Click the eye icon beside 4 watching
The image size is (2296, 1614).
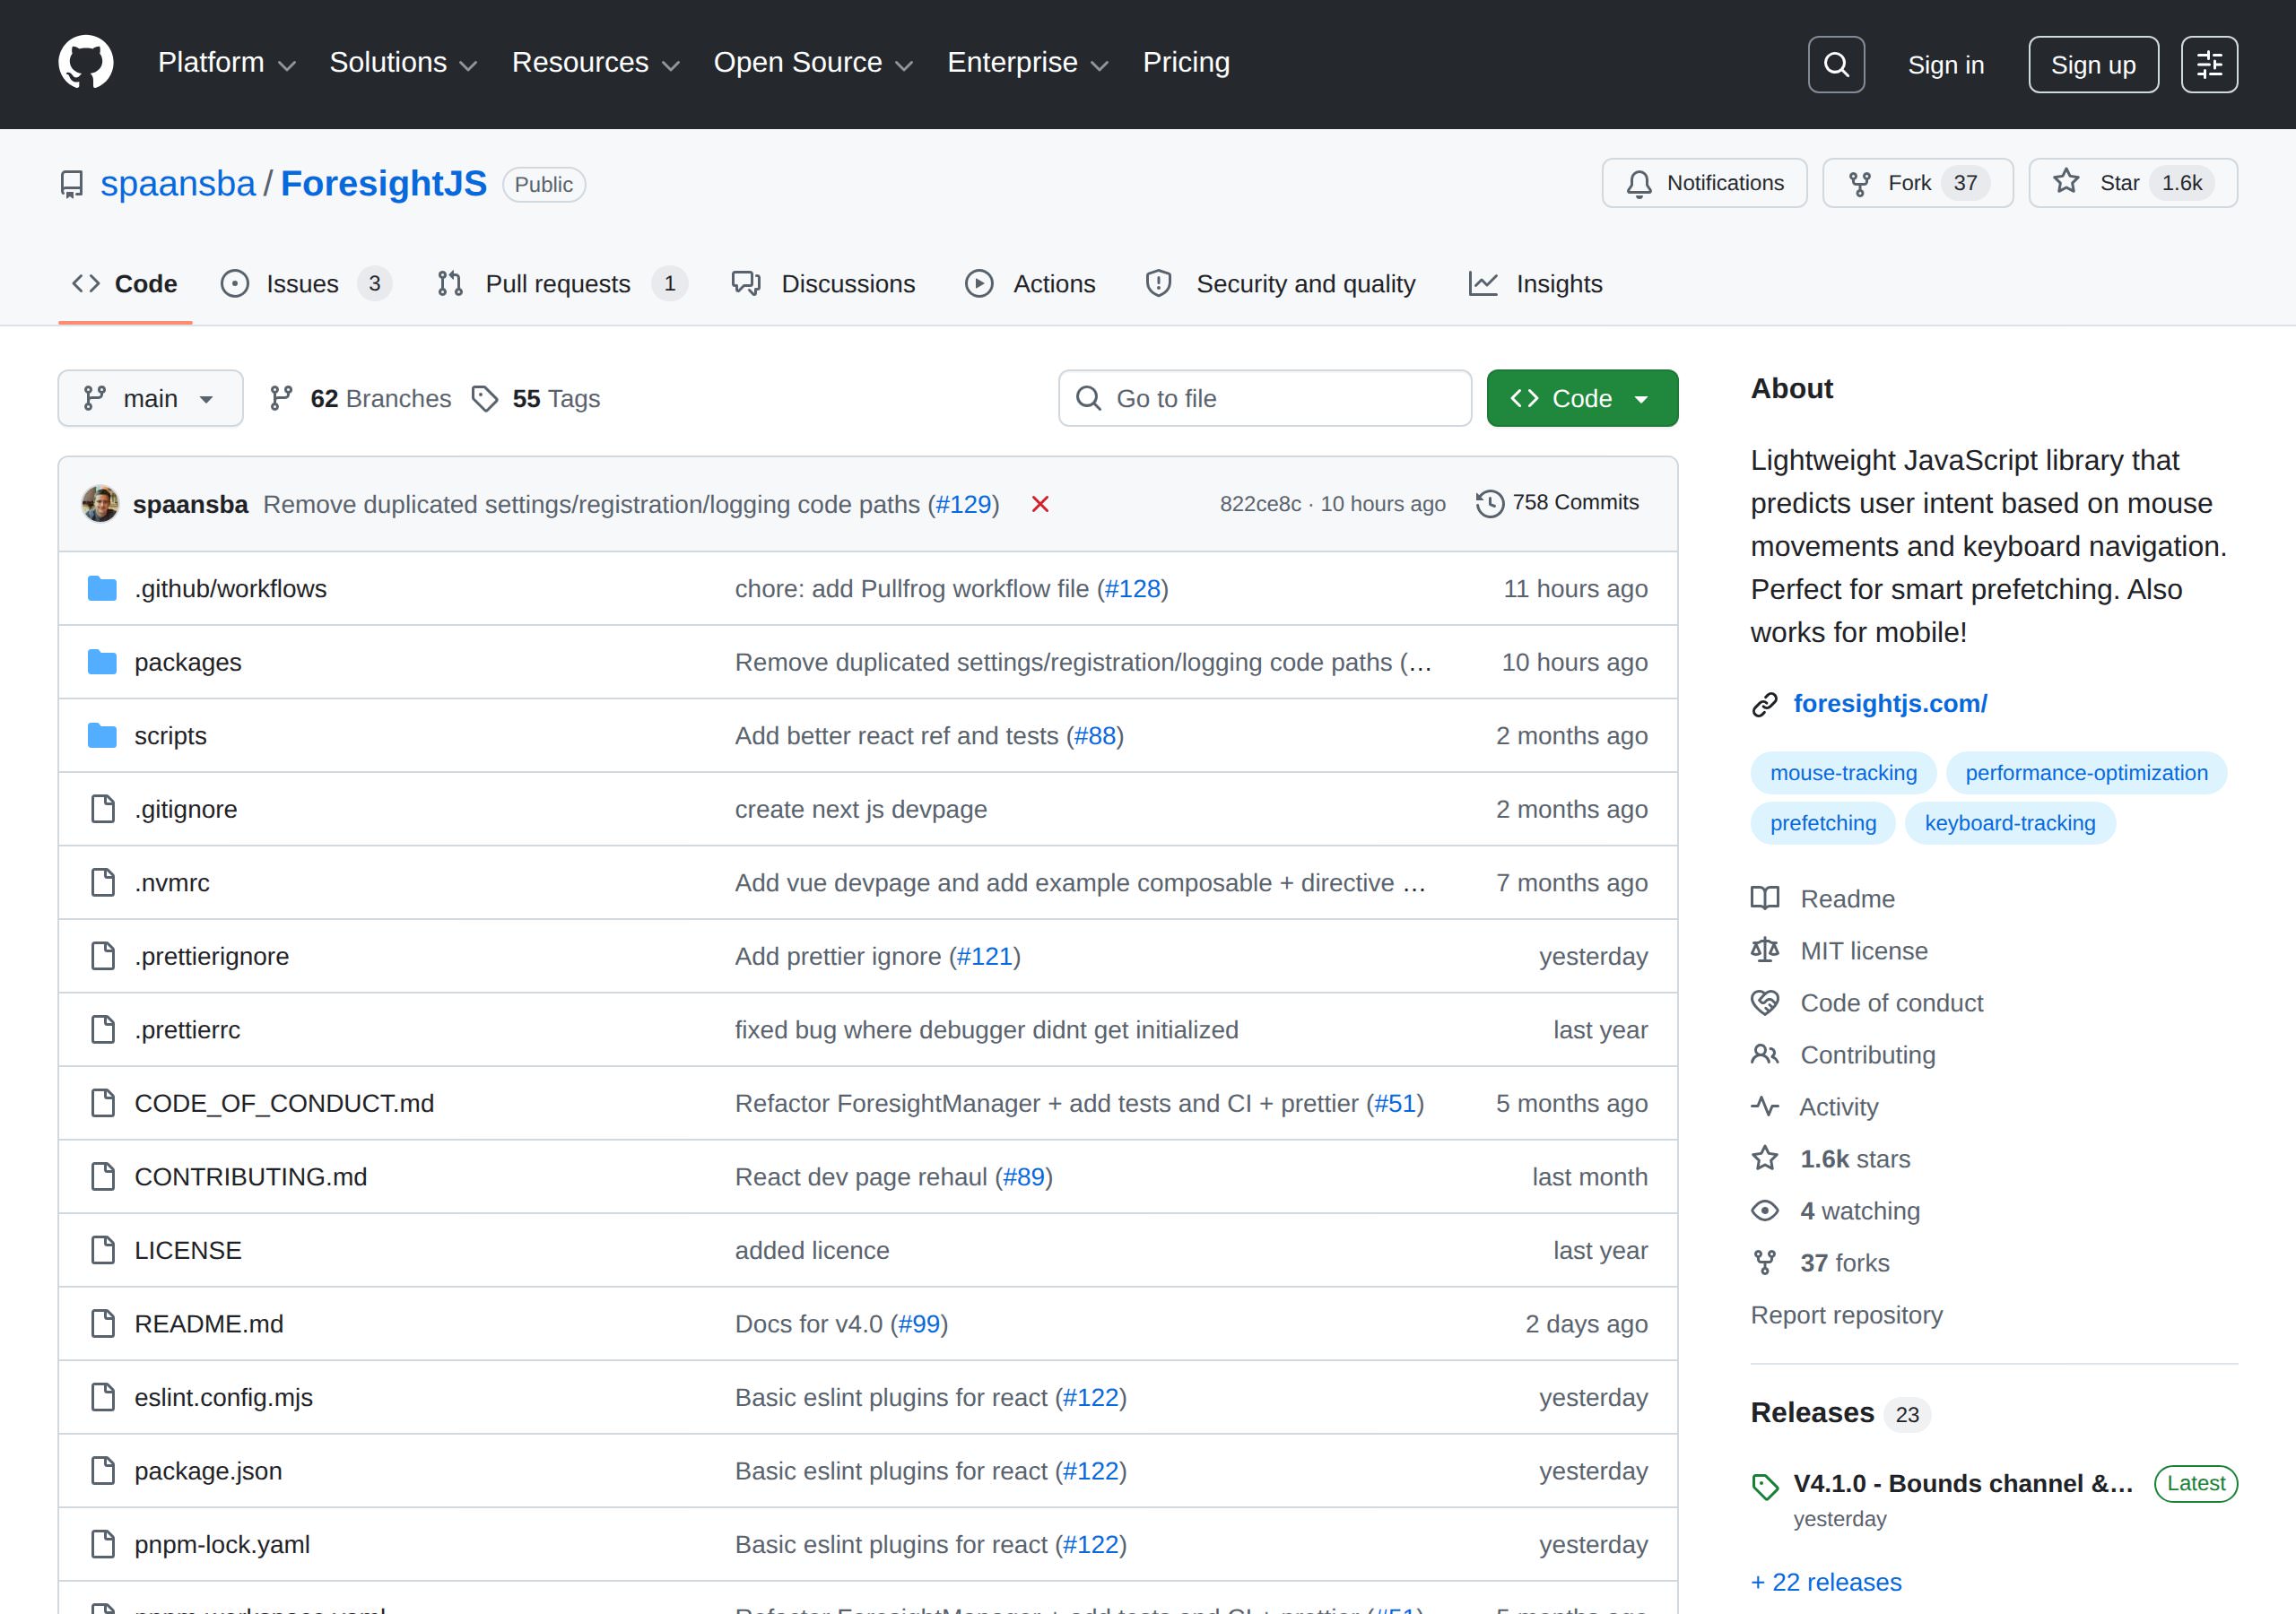pyautogui.click(x=1765, y=1210)
